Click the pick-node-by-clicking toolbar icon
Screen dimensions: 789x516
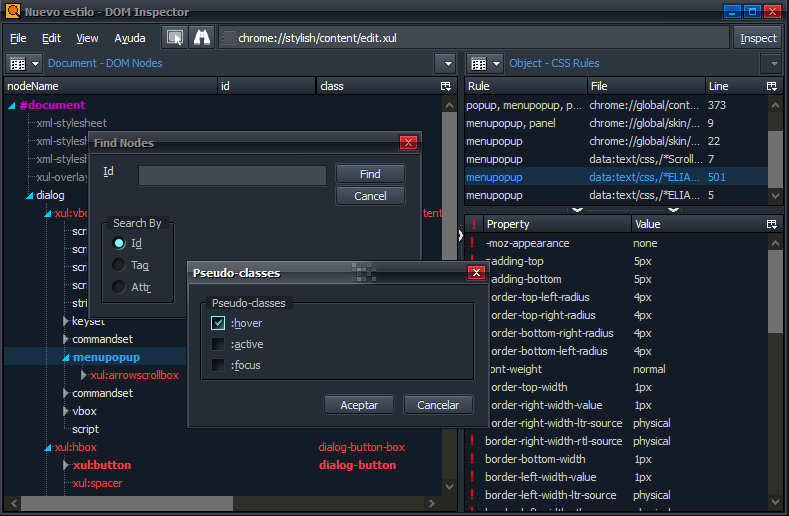pos(175,38)
